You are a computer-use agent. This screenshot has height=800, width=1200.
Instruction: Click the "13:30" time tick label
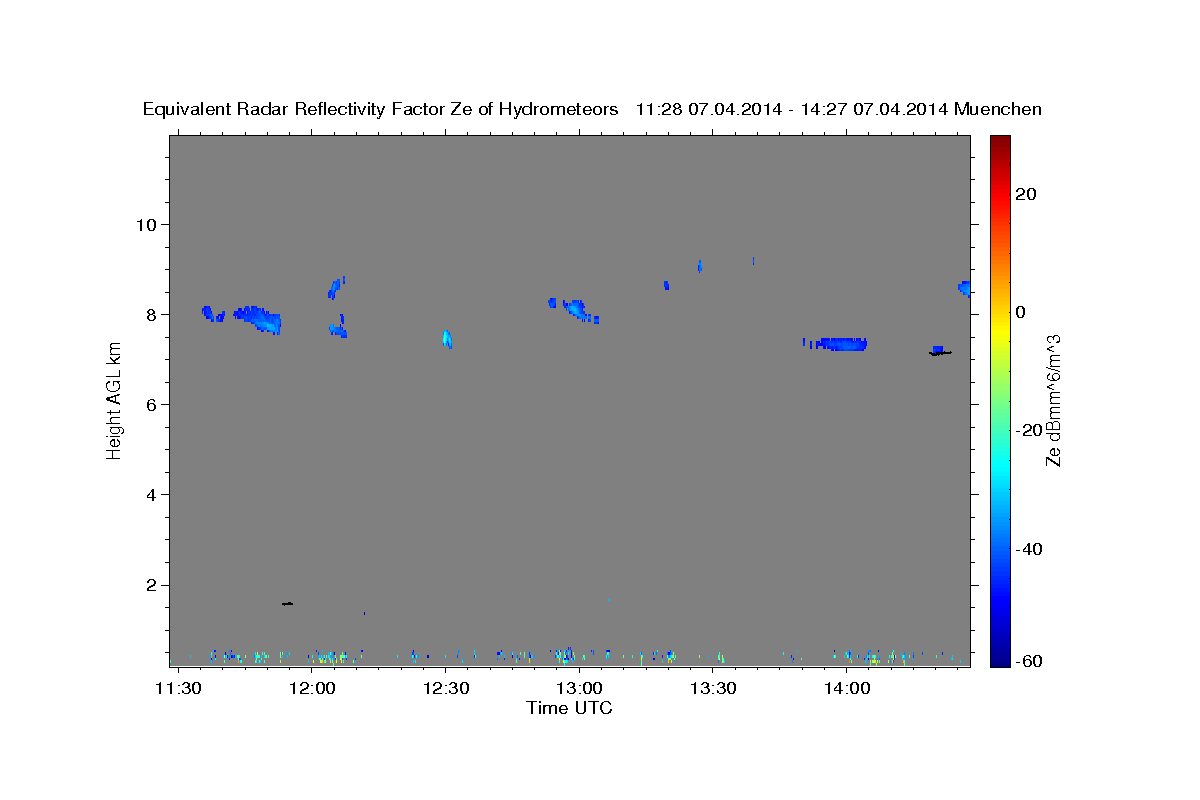tap(714, 689)
